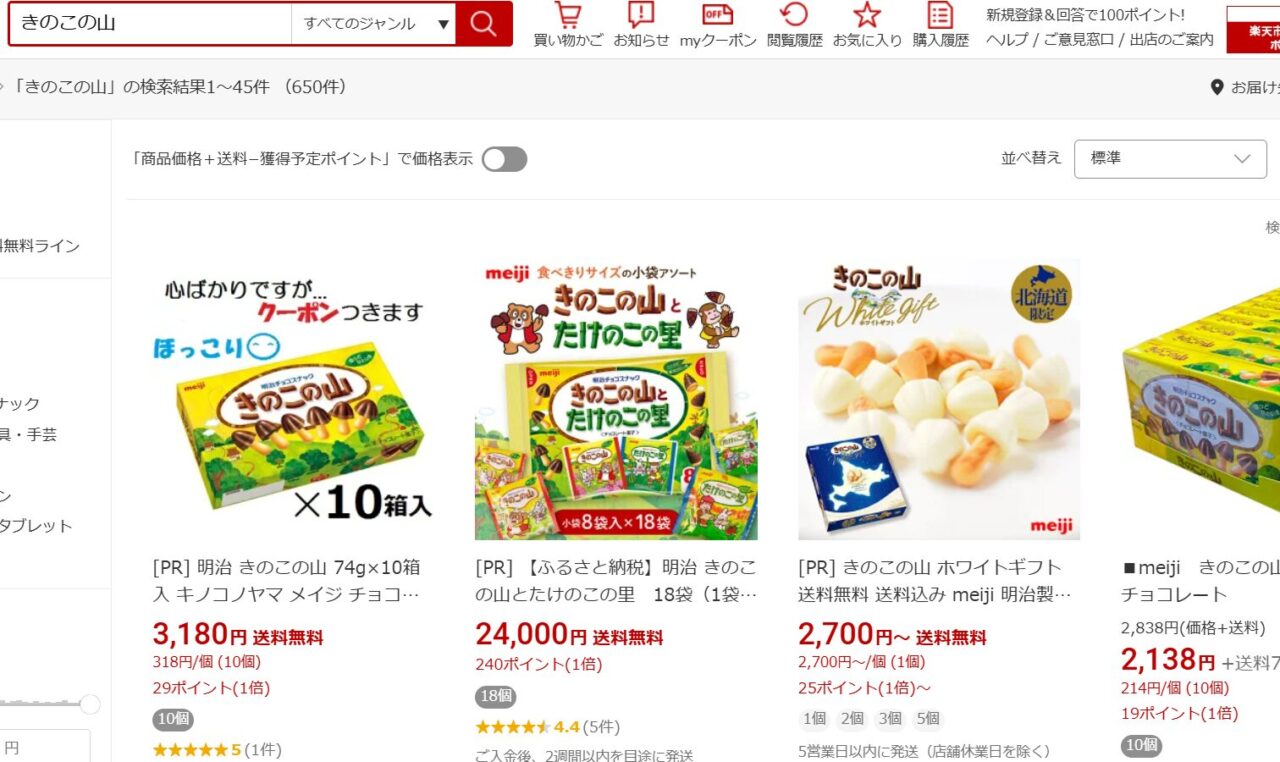The height and width of the screenshot is (762, 1280).
Task: Toggle price display with shipping and points
Action: 504,159
